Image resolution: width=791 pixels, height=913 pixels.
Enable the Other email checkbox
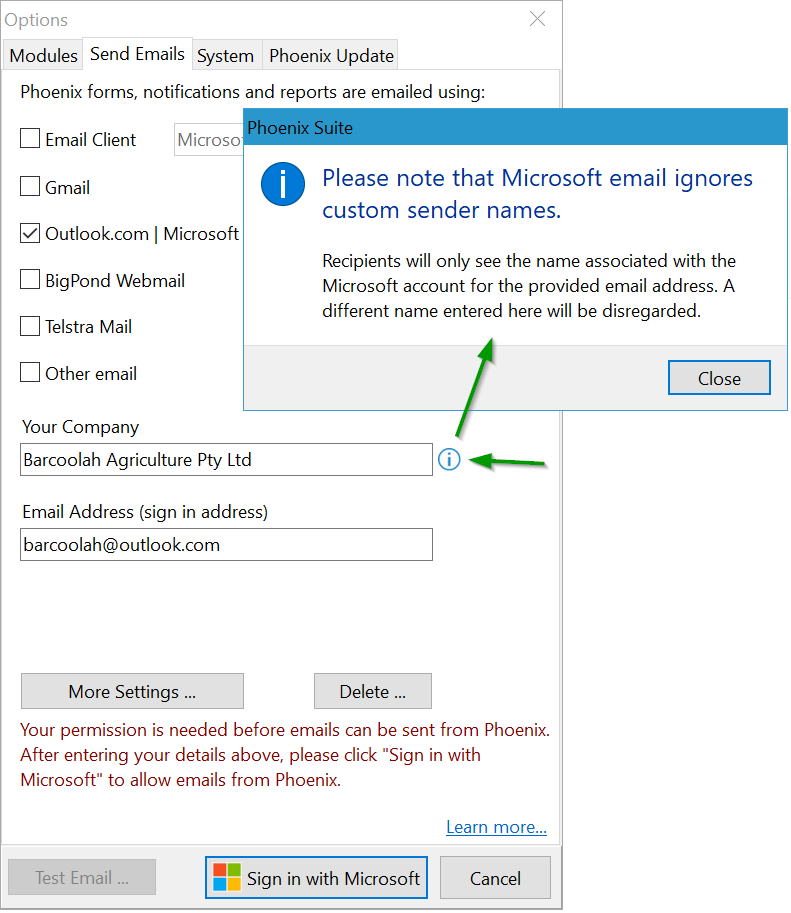tap(30, 373)
